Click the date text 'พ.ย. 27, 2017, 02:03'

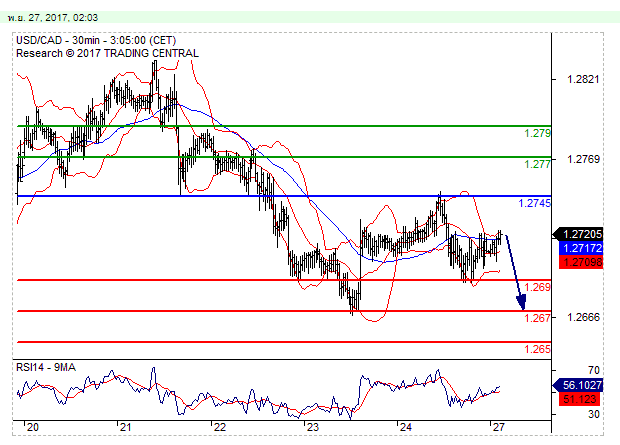point(52,18)
